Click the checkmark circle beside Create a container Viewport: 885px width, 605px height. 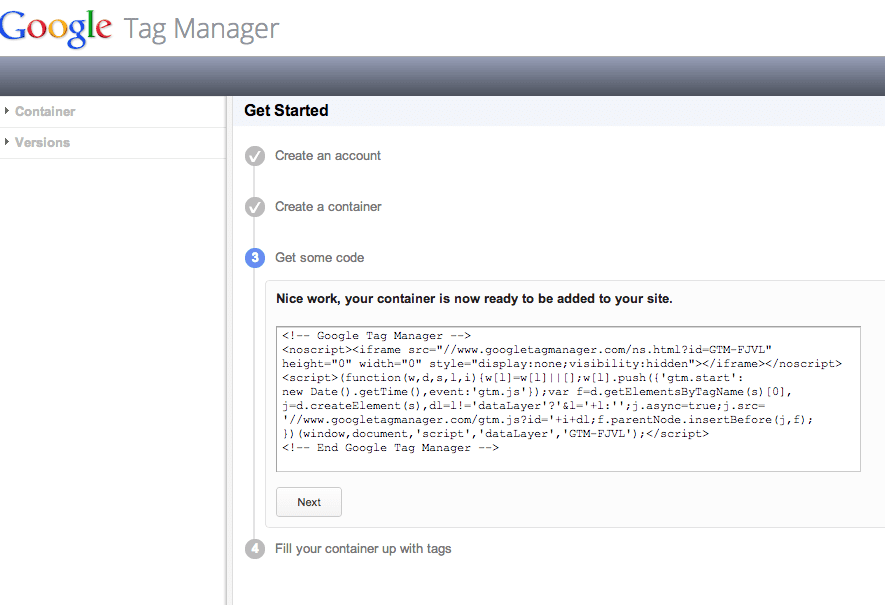point(255,206)
